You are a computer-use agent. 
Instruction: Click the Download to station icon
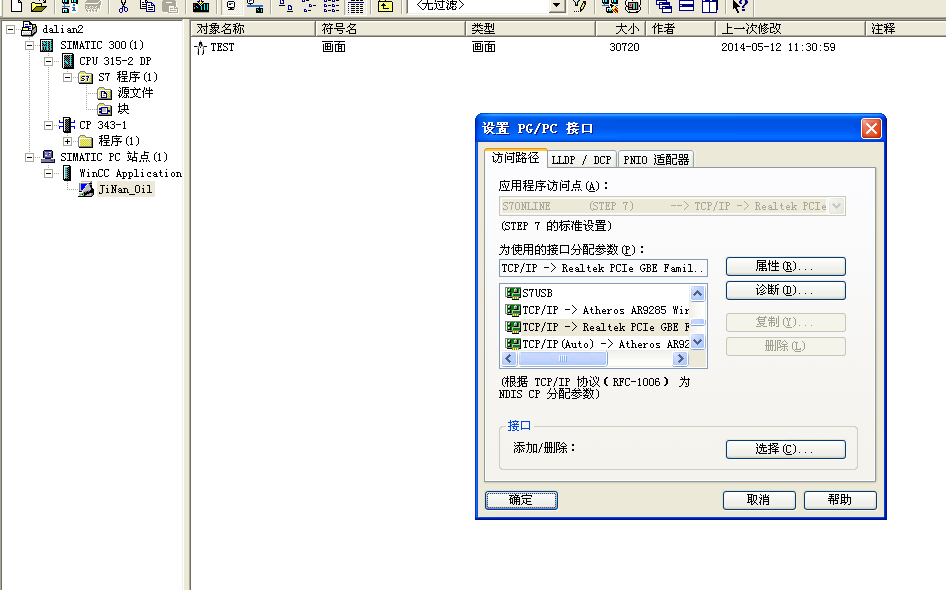pyautogui.click(x=200, y=8)
